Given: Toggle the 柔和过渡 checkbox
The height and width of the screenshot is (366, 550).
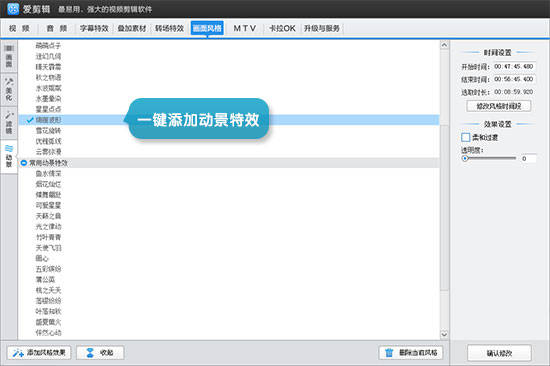Looking at the screenshot, I should pyautogui.click(x=465, y=137).
